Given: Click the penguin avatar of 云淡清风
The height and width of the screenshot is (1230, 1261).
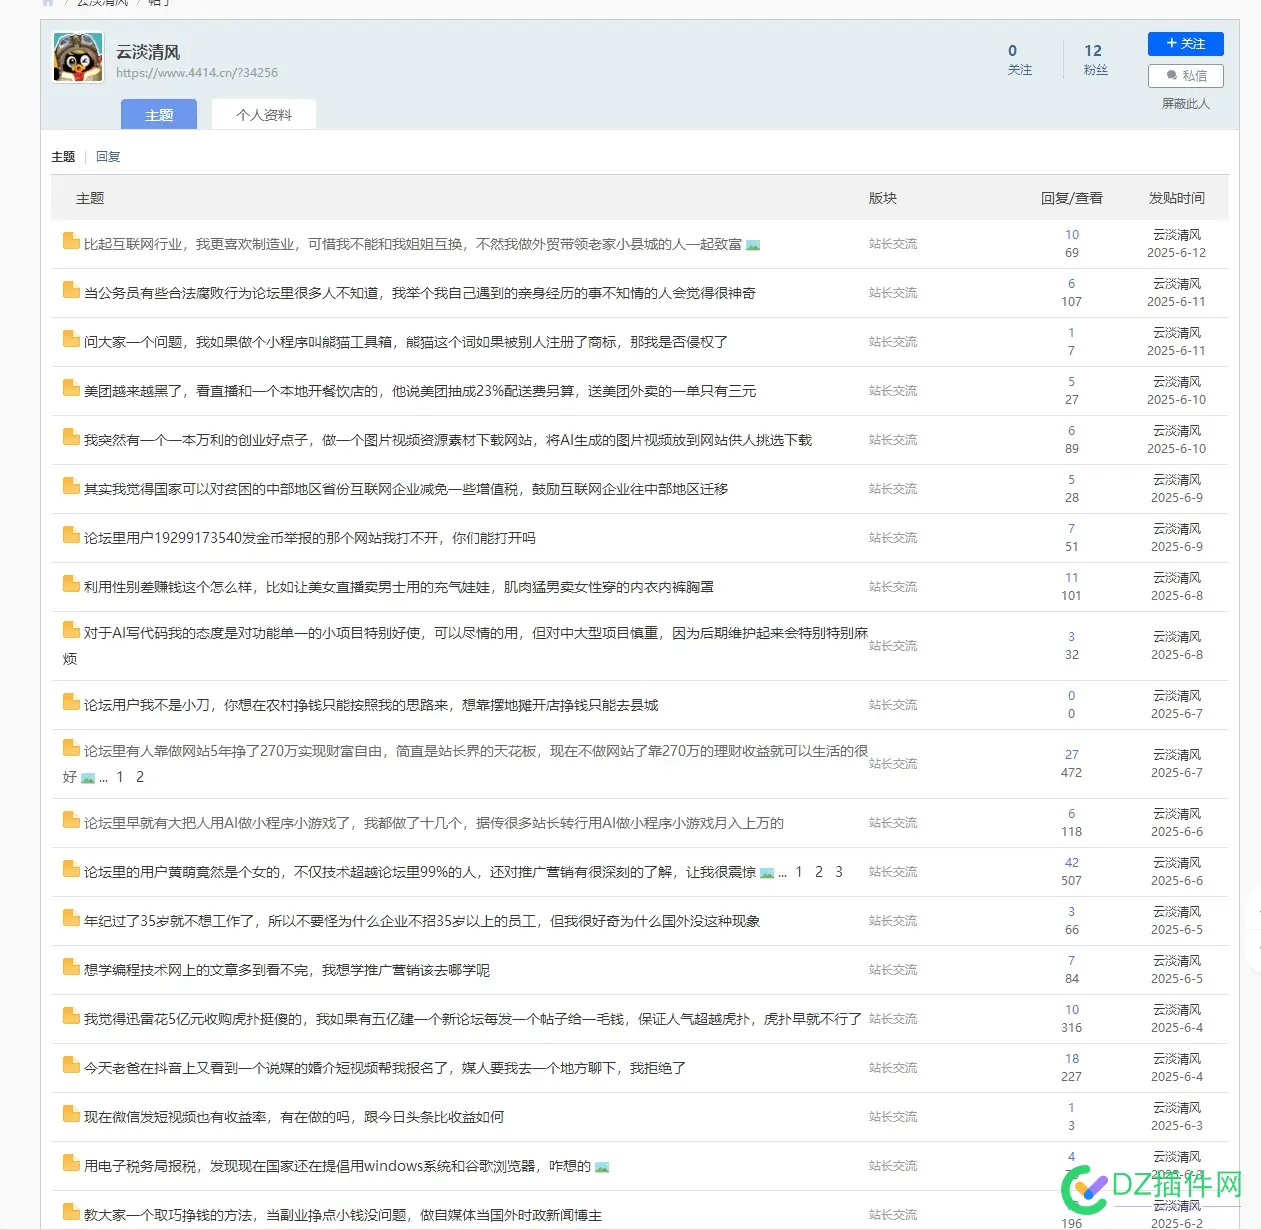Looking at the screenshot, I should pyautogui.click(x=78, y=57).
